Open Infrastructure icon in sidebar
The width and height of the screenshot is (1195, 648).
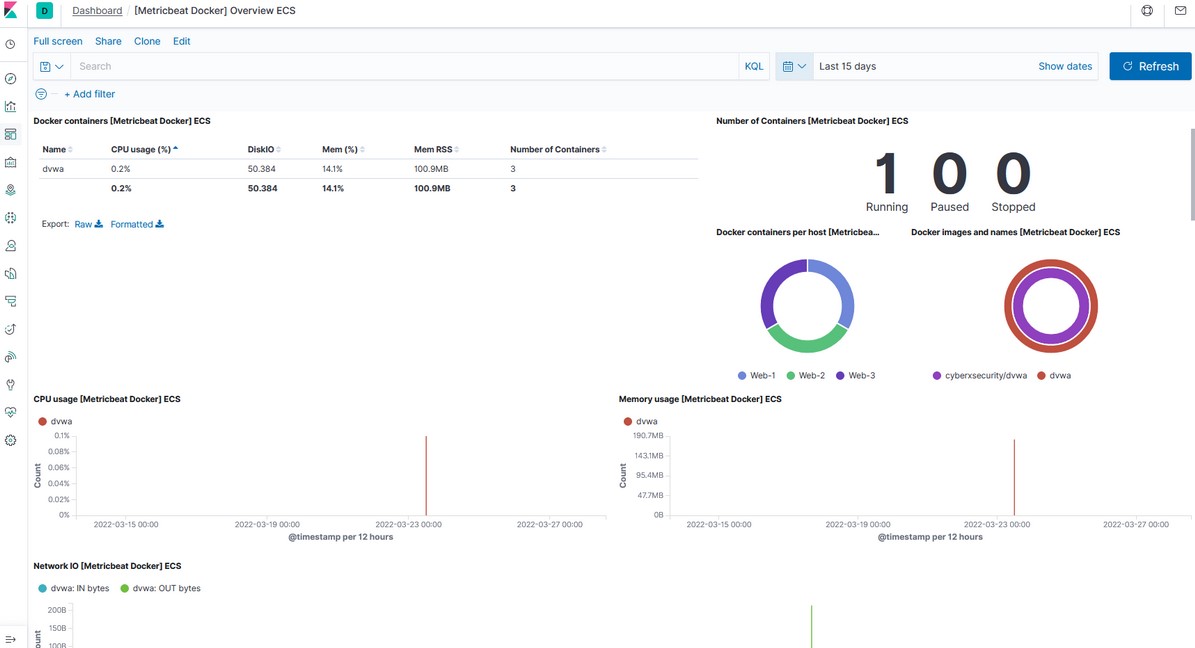[x=11, y=245]
